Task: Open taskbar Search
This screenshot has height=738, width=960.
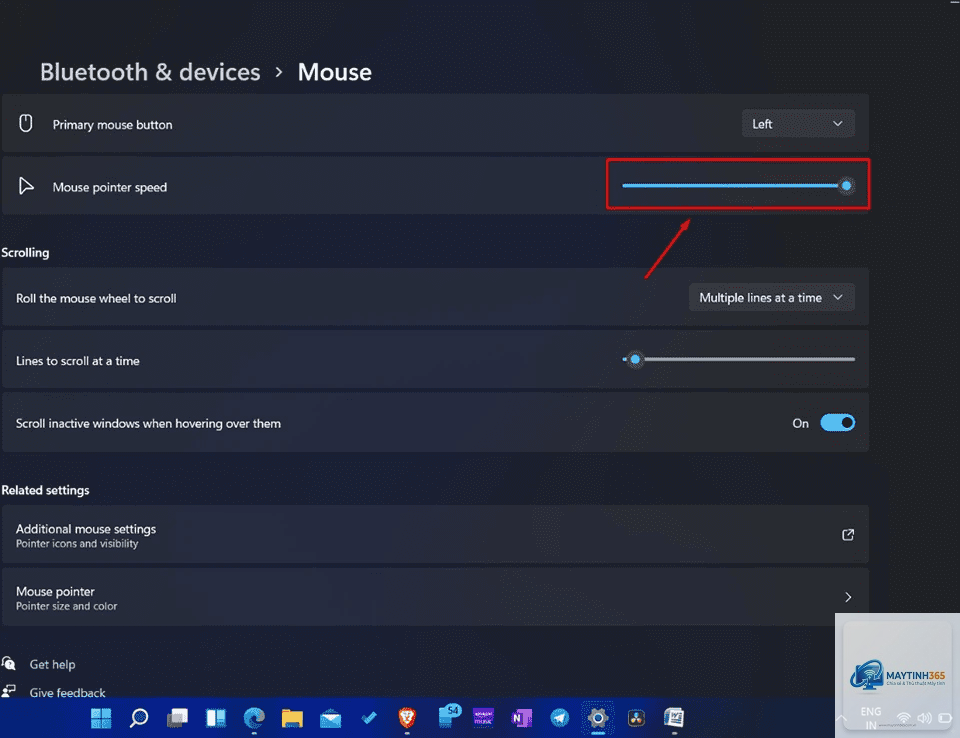Action: 139,718
